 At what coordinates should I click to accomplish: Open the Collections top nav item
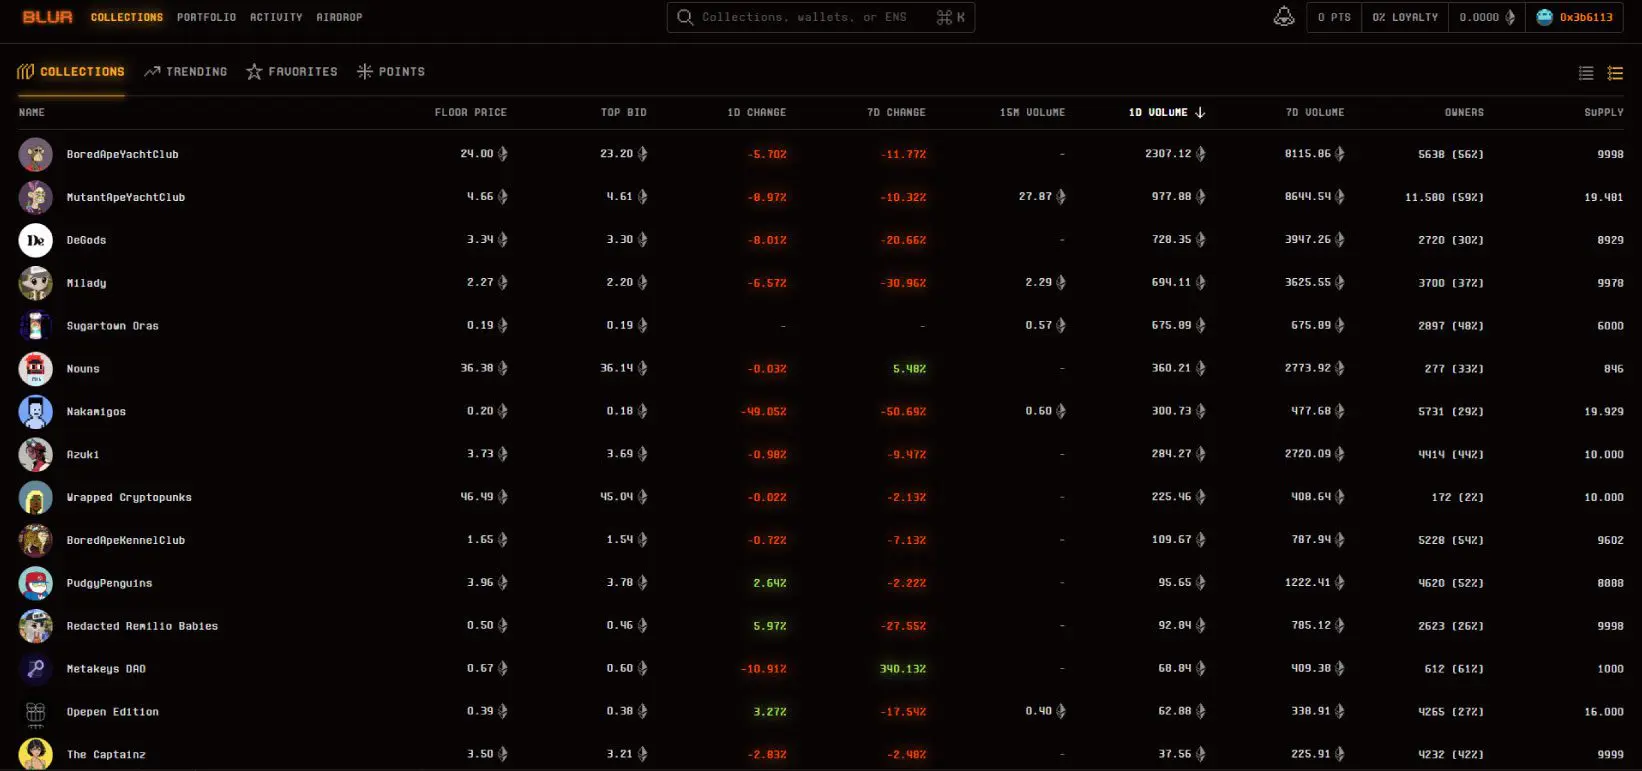tap(127, 17)
